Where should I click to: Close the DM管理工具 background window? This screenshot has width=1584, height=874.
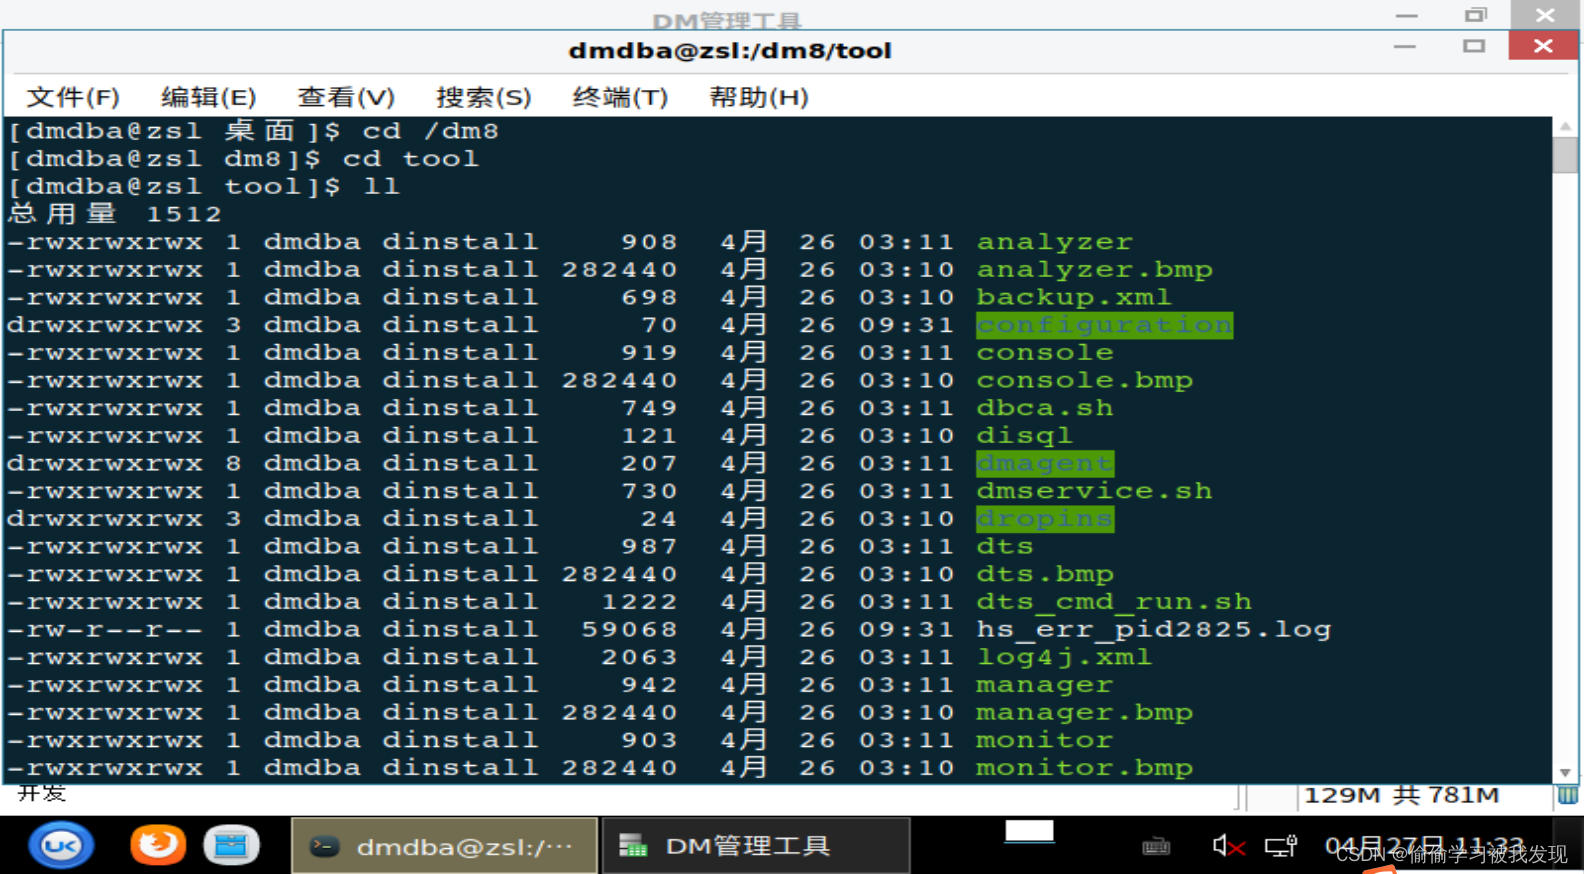pyautogui.click(x=1545, y=15)
